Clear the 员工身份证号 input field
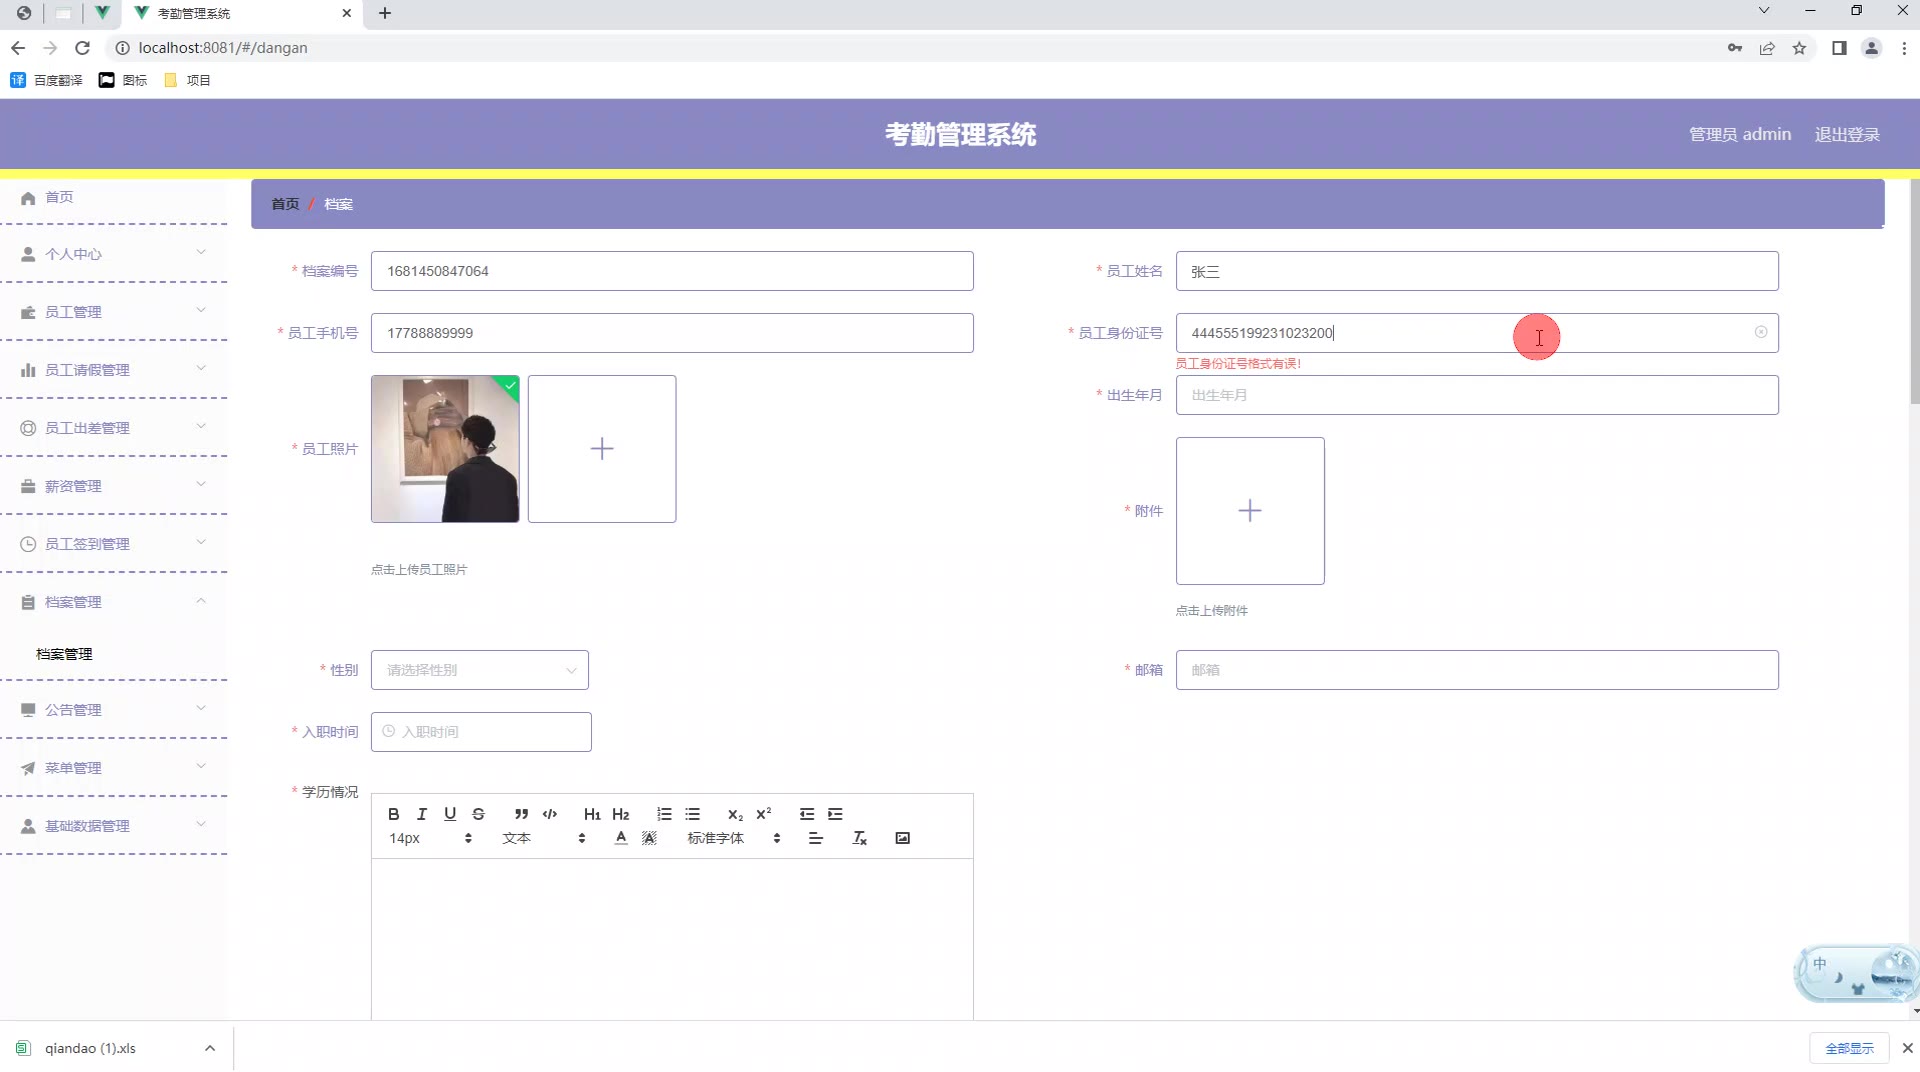 pyautogui.click(x=1761, y=332)
